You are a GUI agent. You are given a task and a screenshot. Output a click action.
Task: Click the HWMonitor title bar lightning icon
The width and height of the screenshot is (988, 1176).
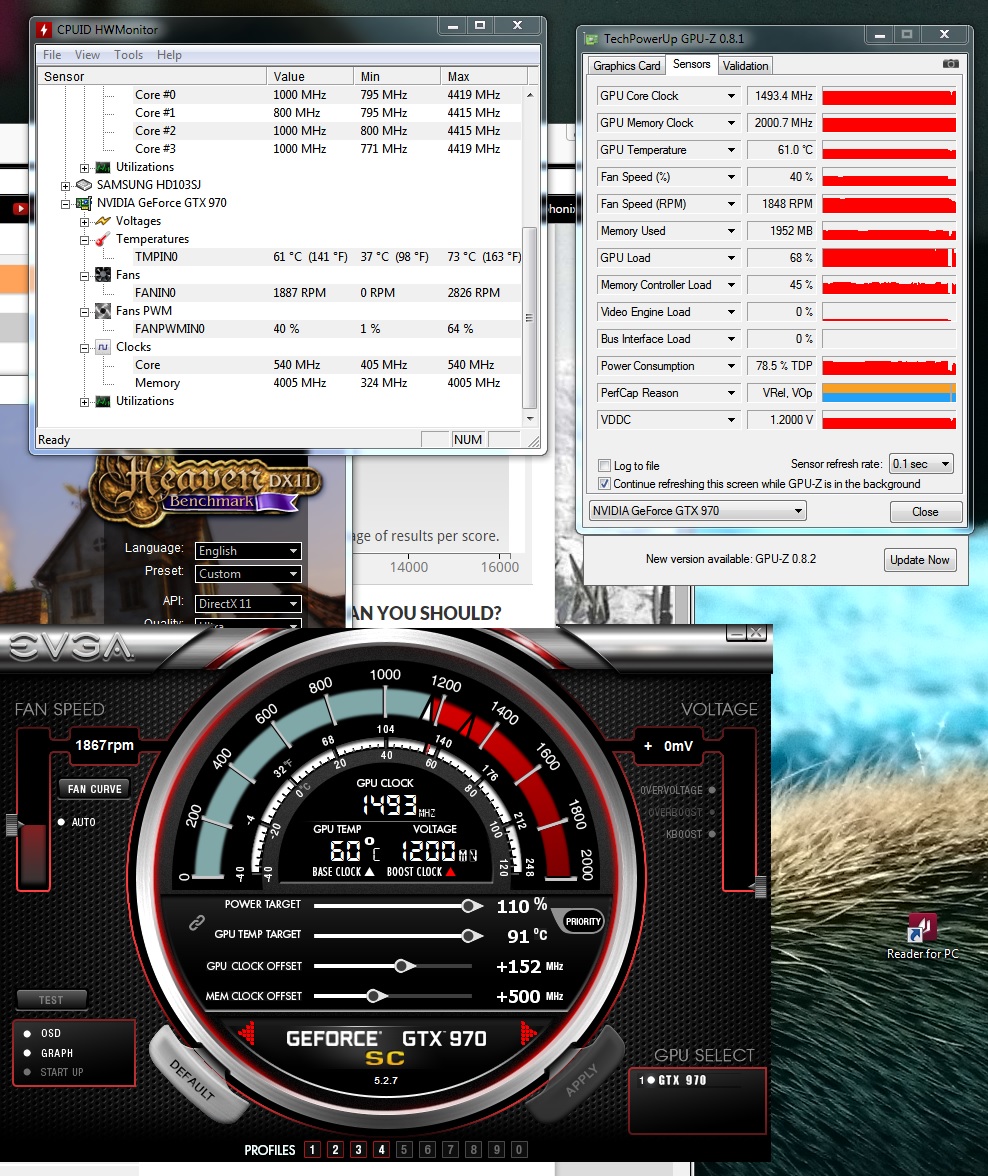click(44, 29)
